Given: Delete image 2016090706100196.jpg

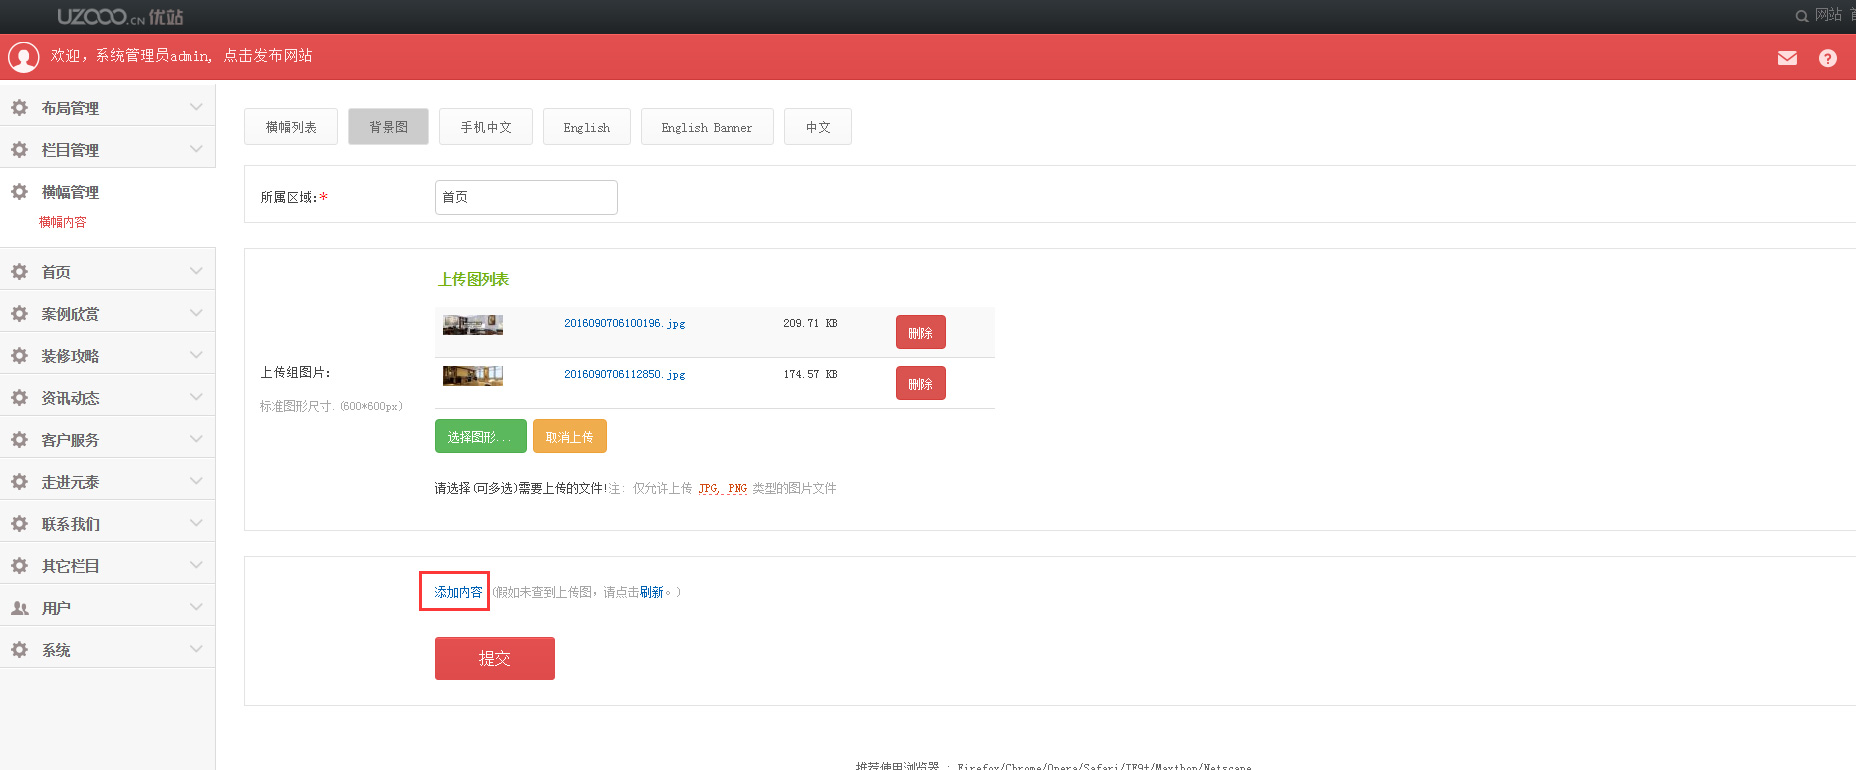Looking at the screenshot, I should (x=920, y=333).
